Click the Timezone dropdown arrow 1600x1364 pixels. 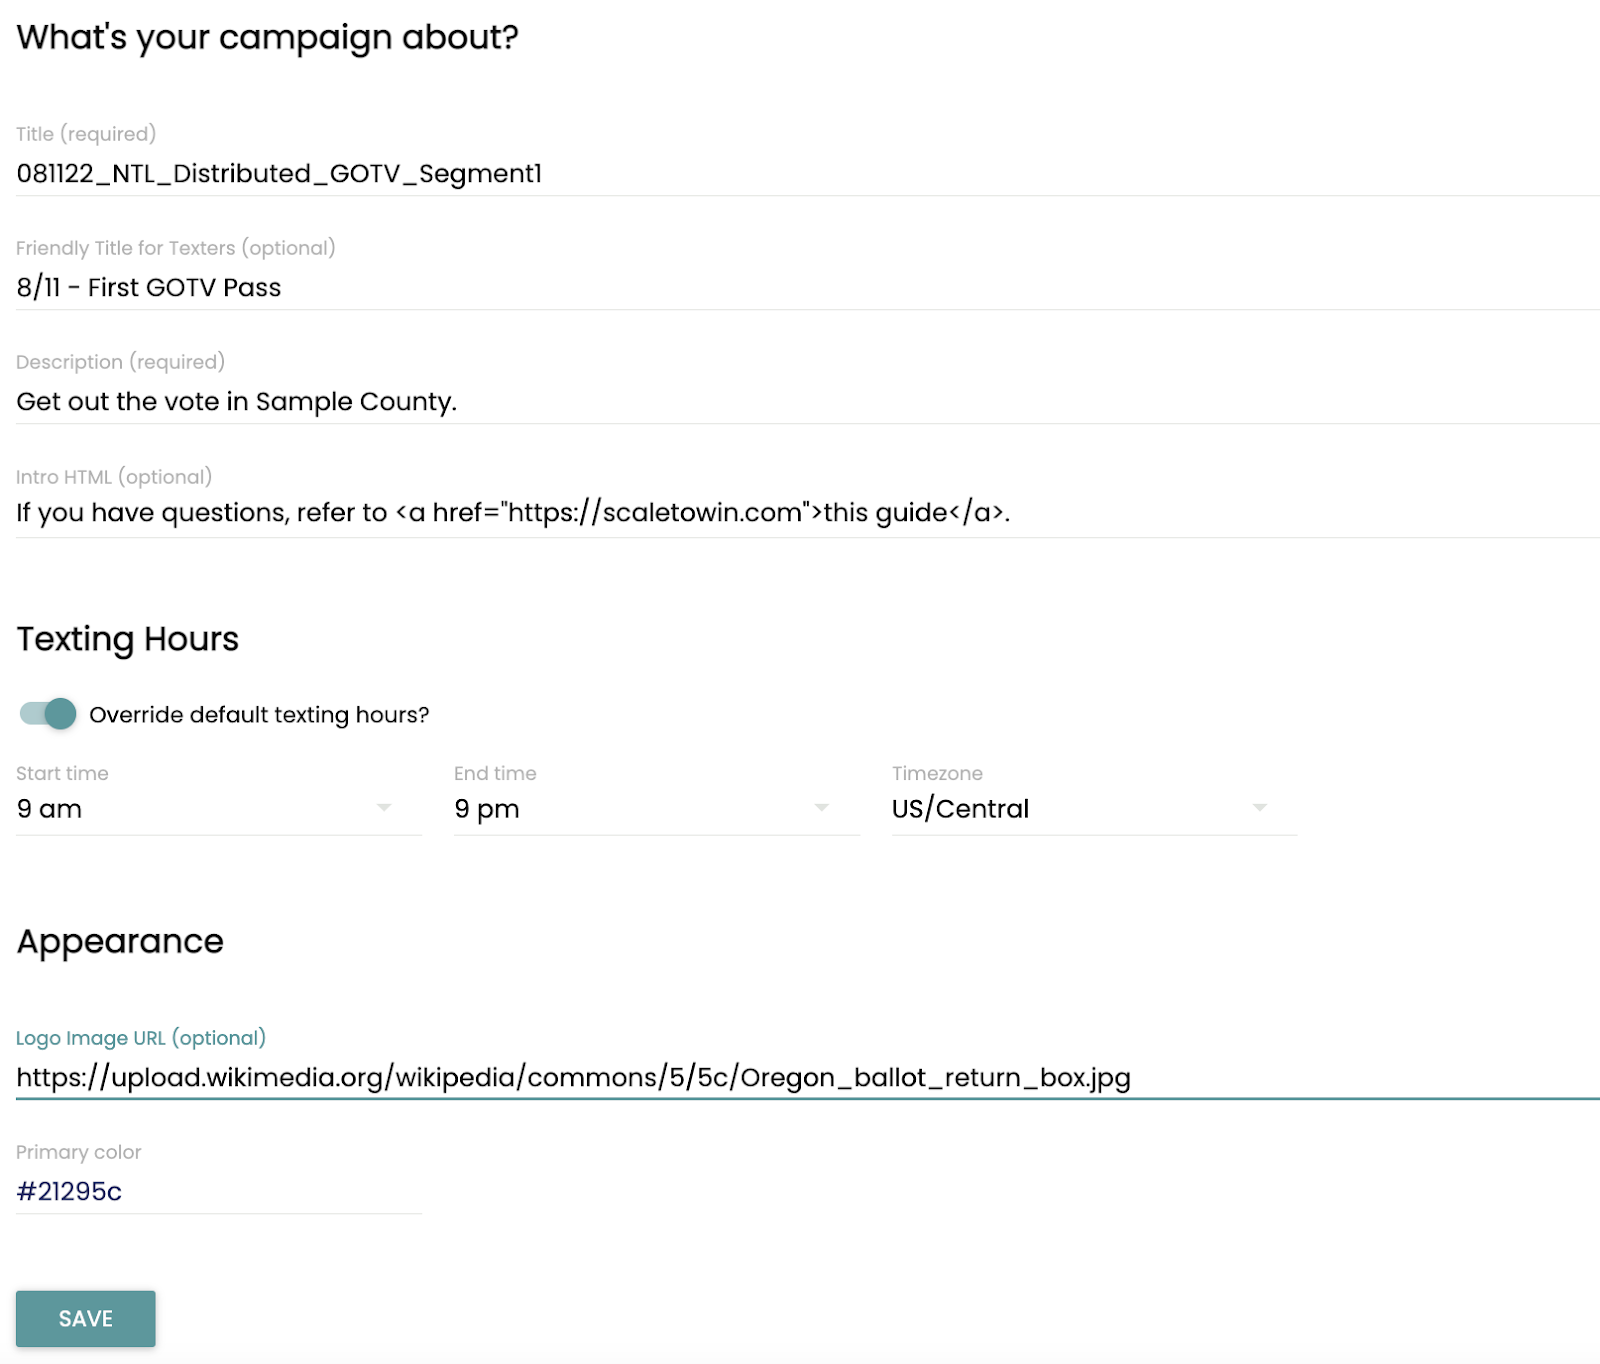click(x=1260, y=807)
